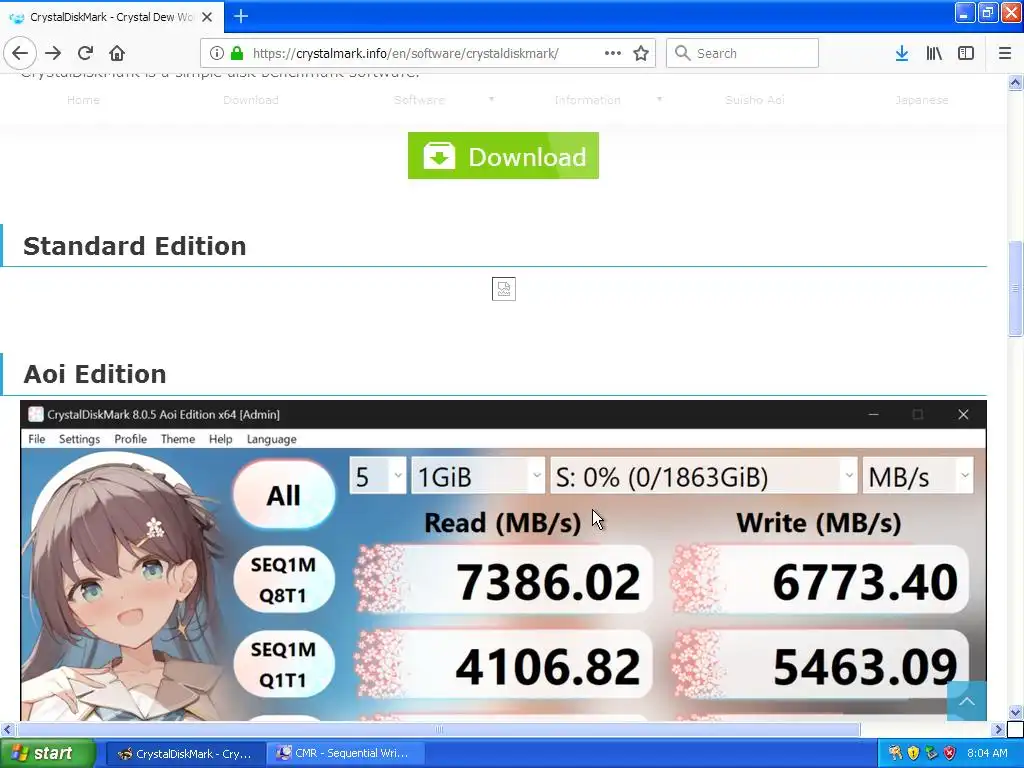Open the Library icon
This screenshot has width=1024, height=768.
click(x=934, y=53)
